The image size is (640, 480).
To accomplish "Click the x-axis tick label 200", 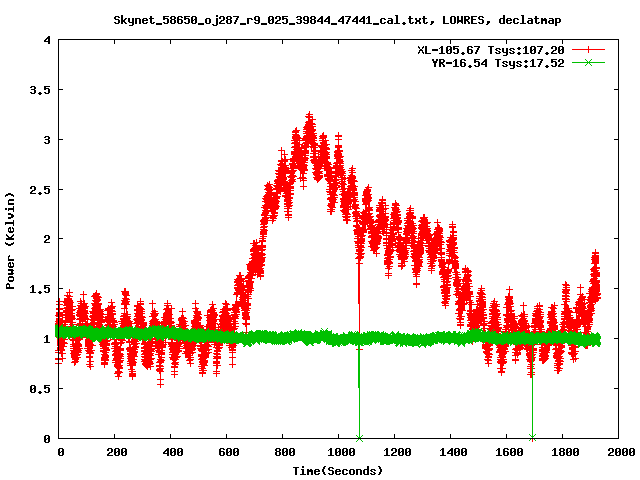I will tap(117, 452).
